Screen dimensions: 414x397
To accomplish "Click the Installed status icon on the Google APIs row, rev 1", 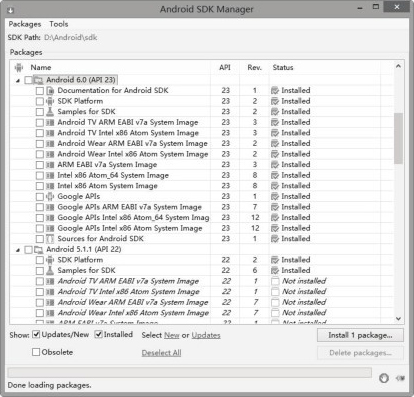I will (x=275, y=196).
